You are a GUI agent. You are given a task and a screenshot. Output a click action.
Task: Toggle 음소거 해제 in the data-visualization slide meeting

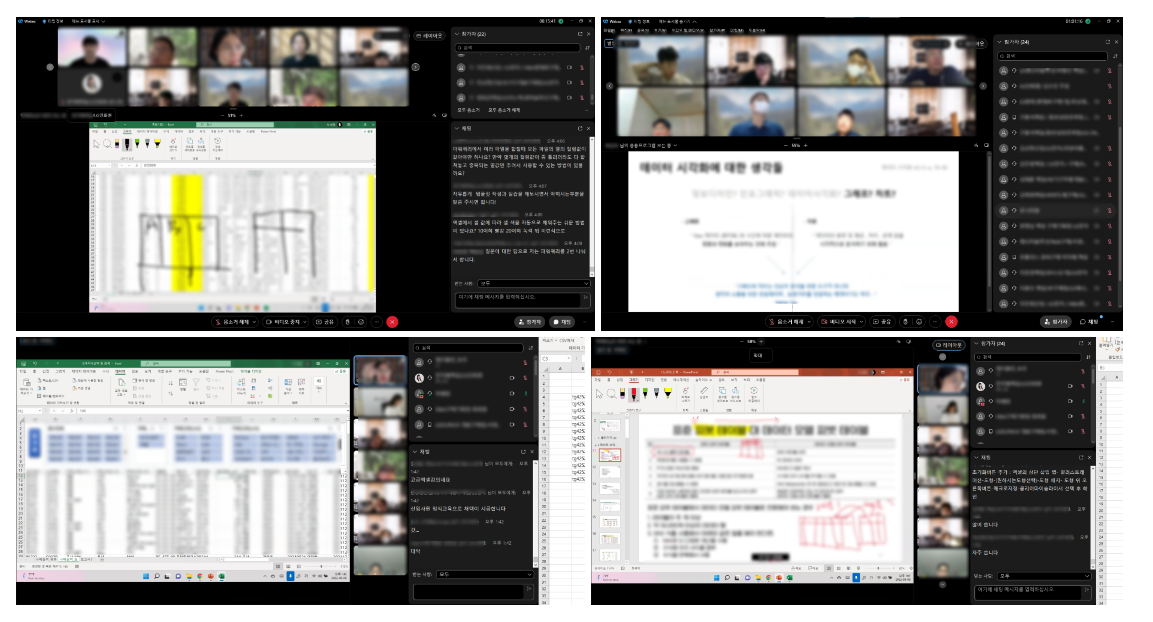tap(788, 322)
